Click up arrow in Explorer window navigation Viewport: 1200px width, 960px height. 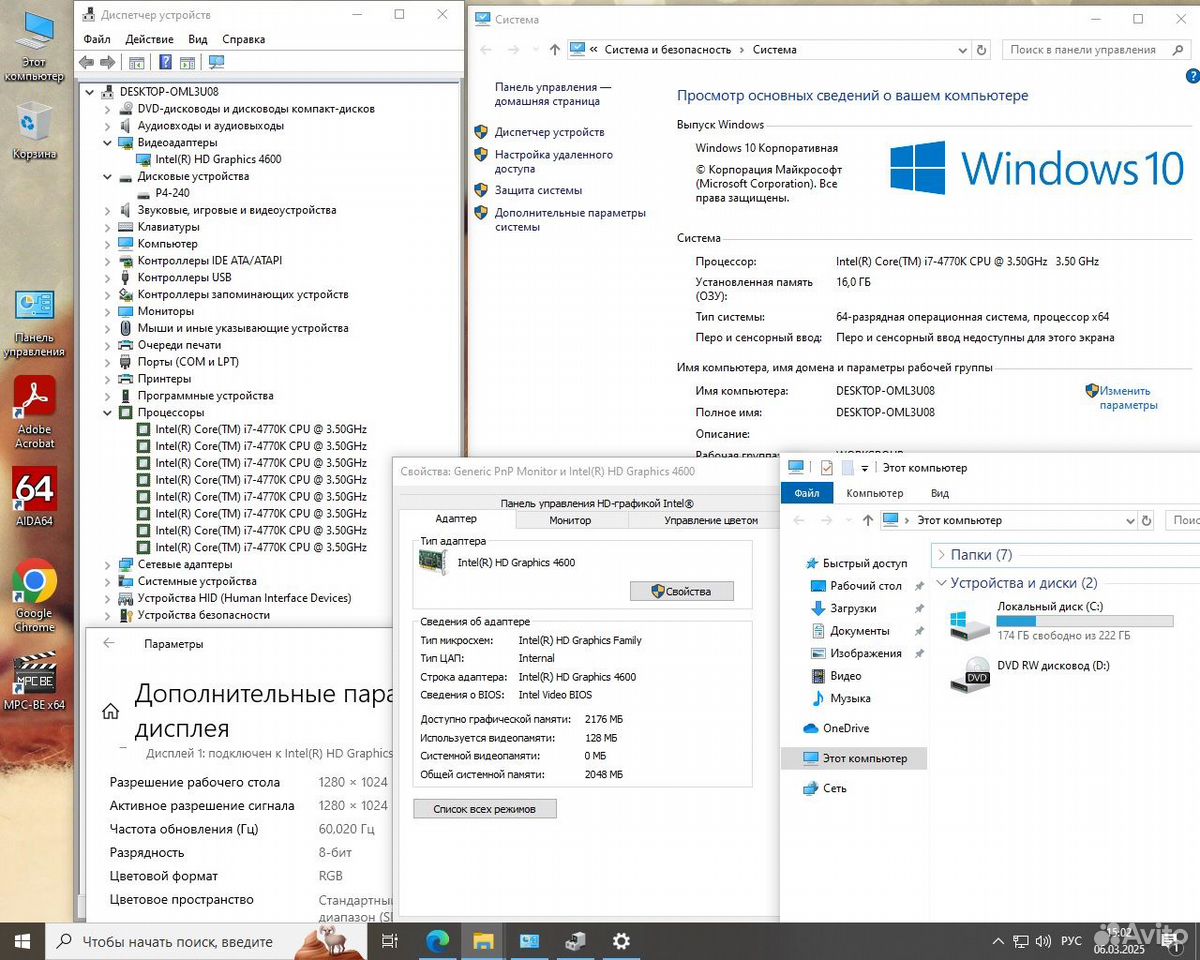[866, 520]
